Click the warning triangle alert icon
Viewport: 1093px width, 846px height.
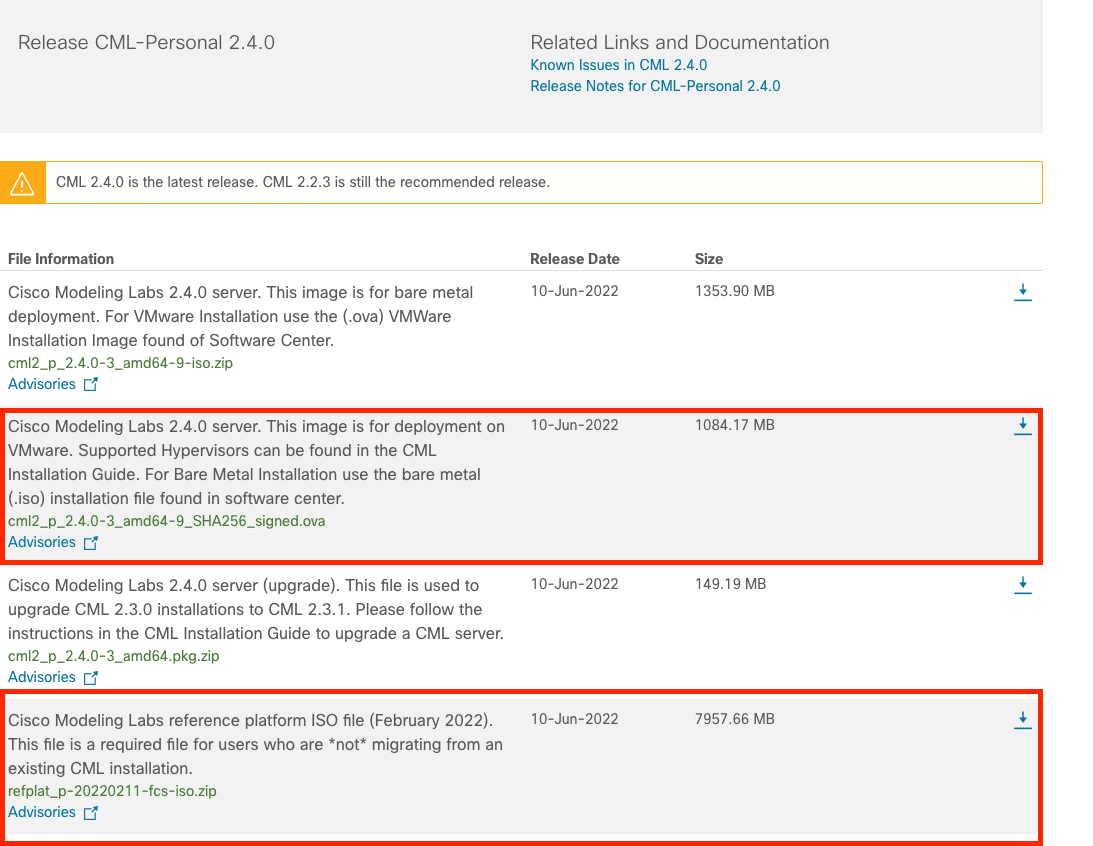pos(22,183)
